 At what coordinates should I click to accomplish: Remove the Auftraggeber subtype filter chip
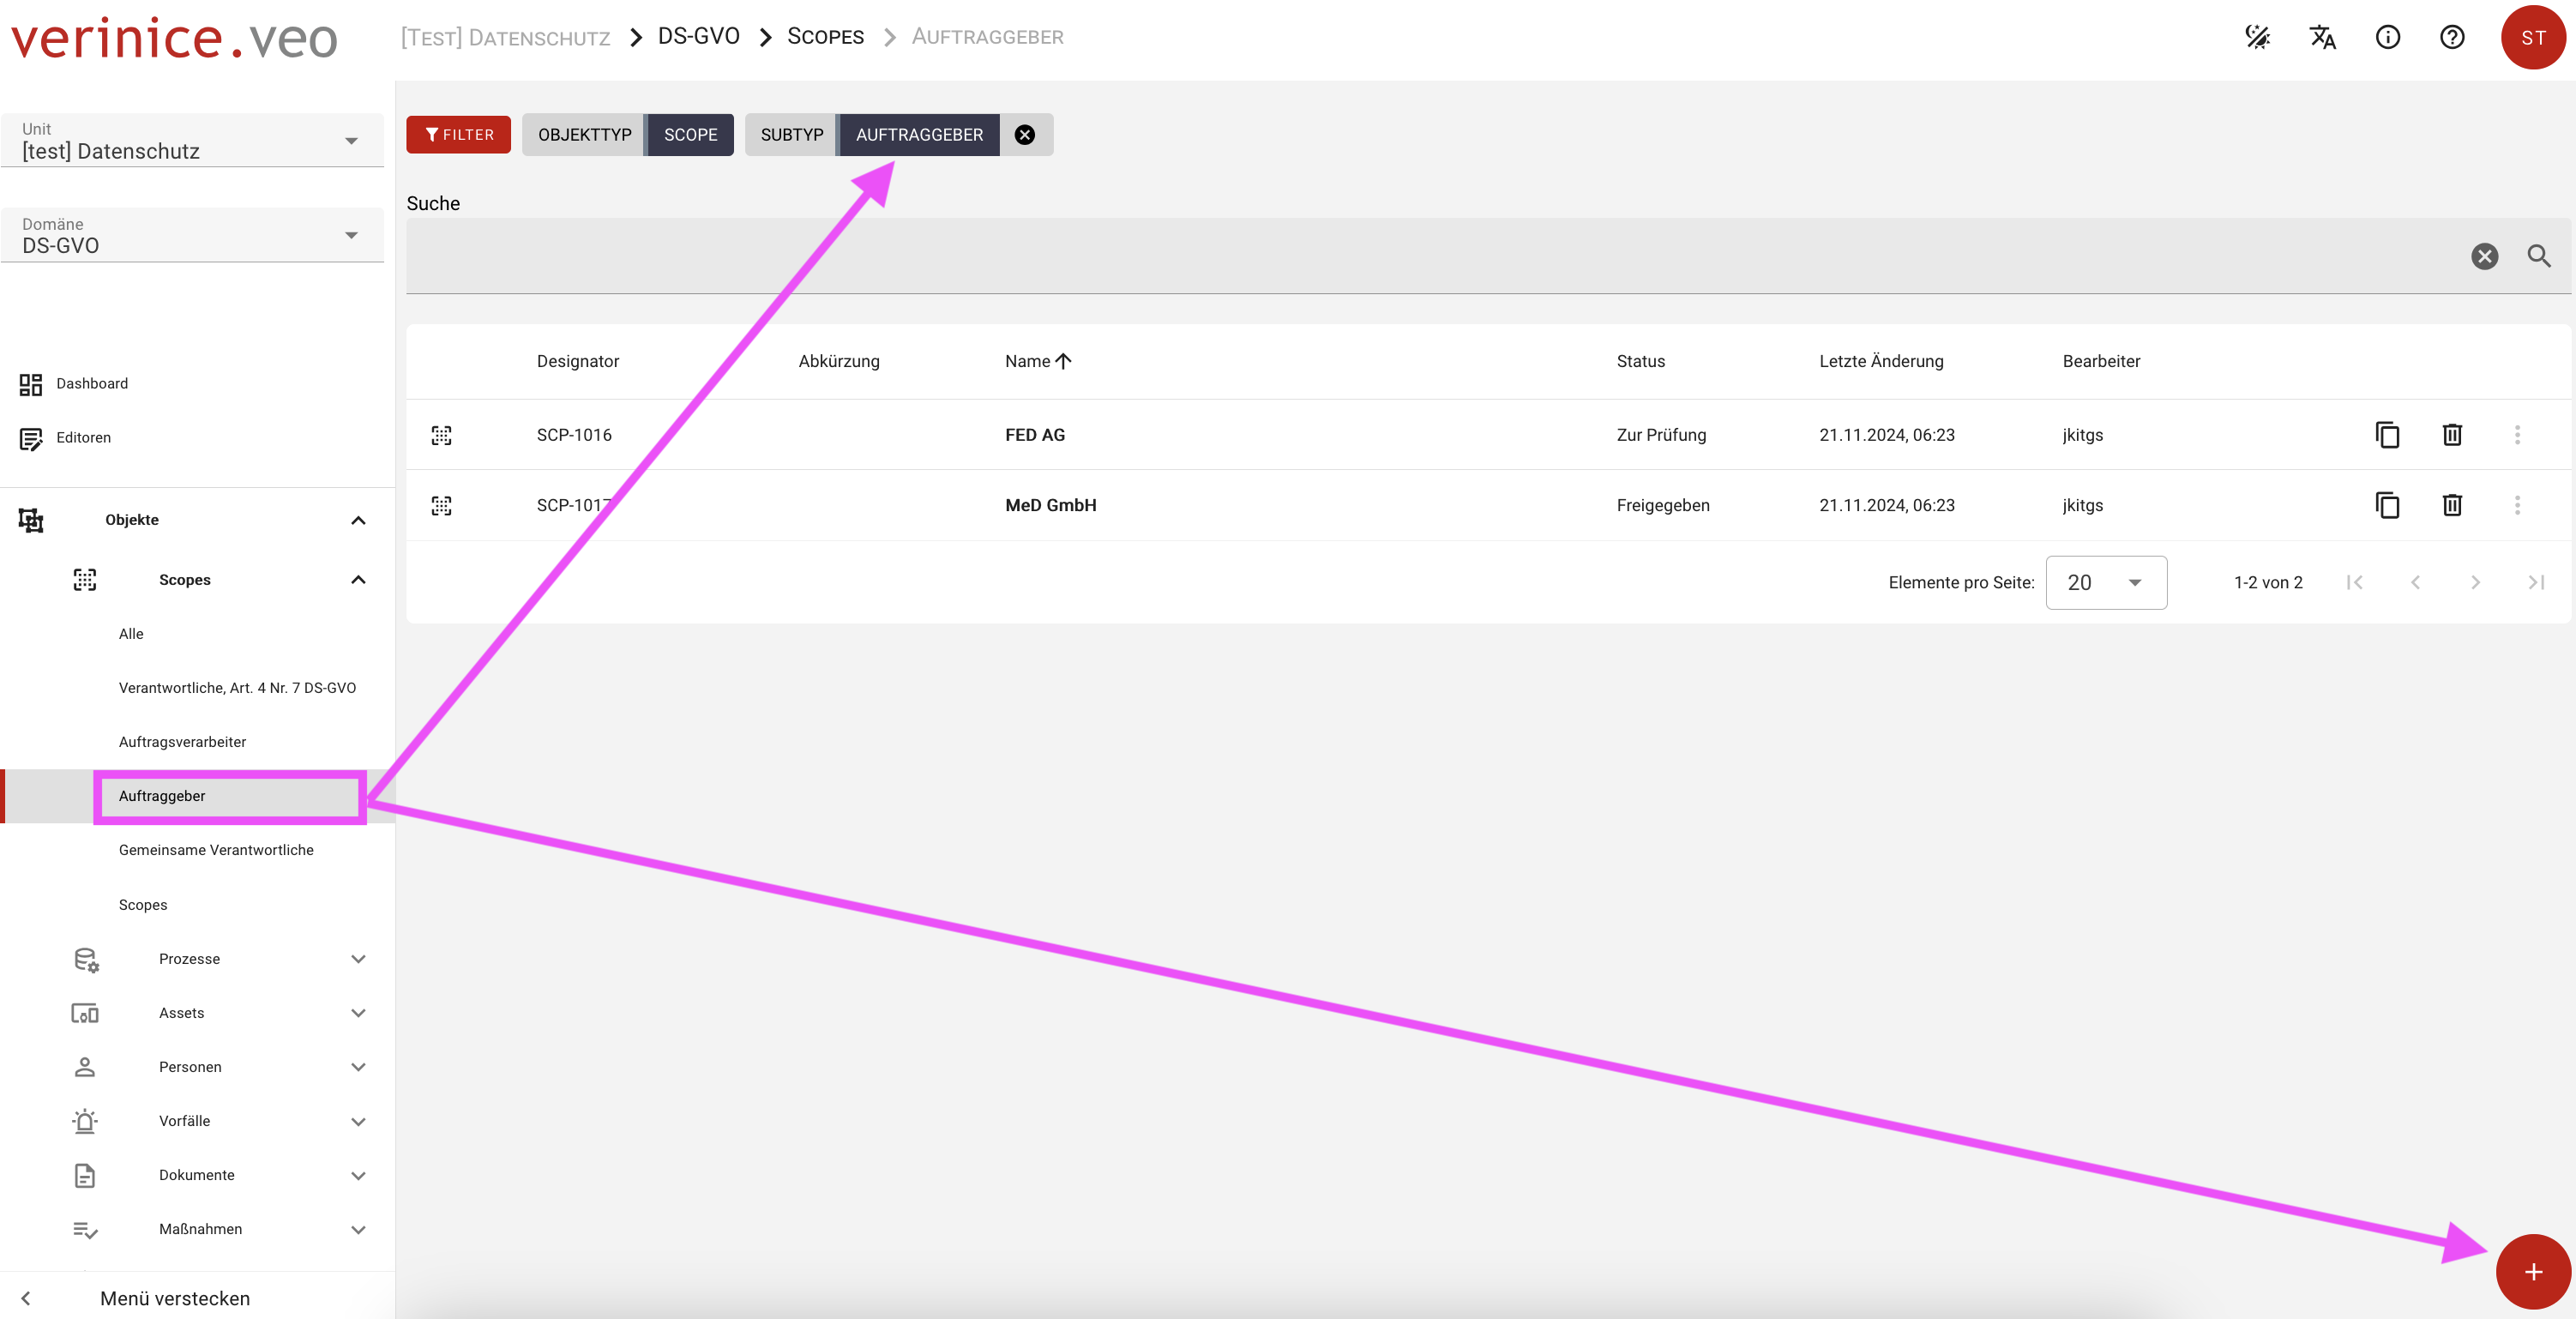point(1025,135)
